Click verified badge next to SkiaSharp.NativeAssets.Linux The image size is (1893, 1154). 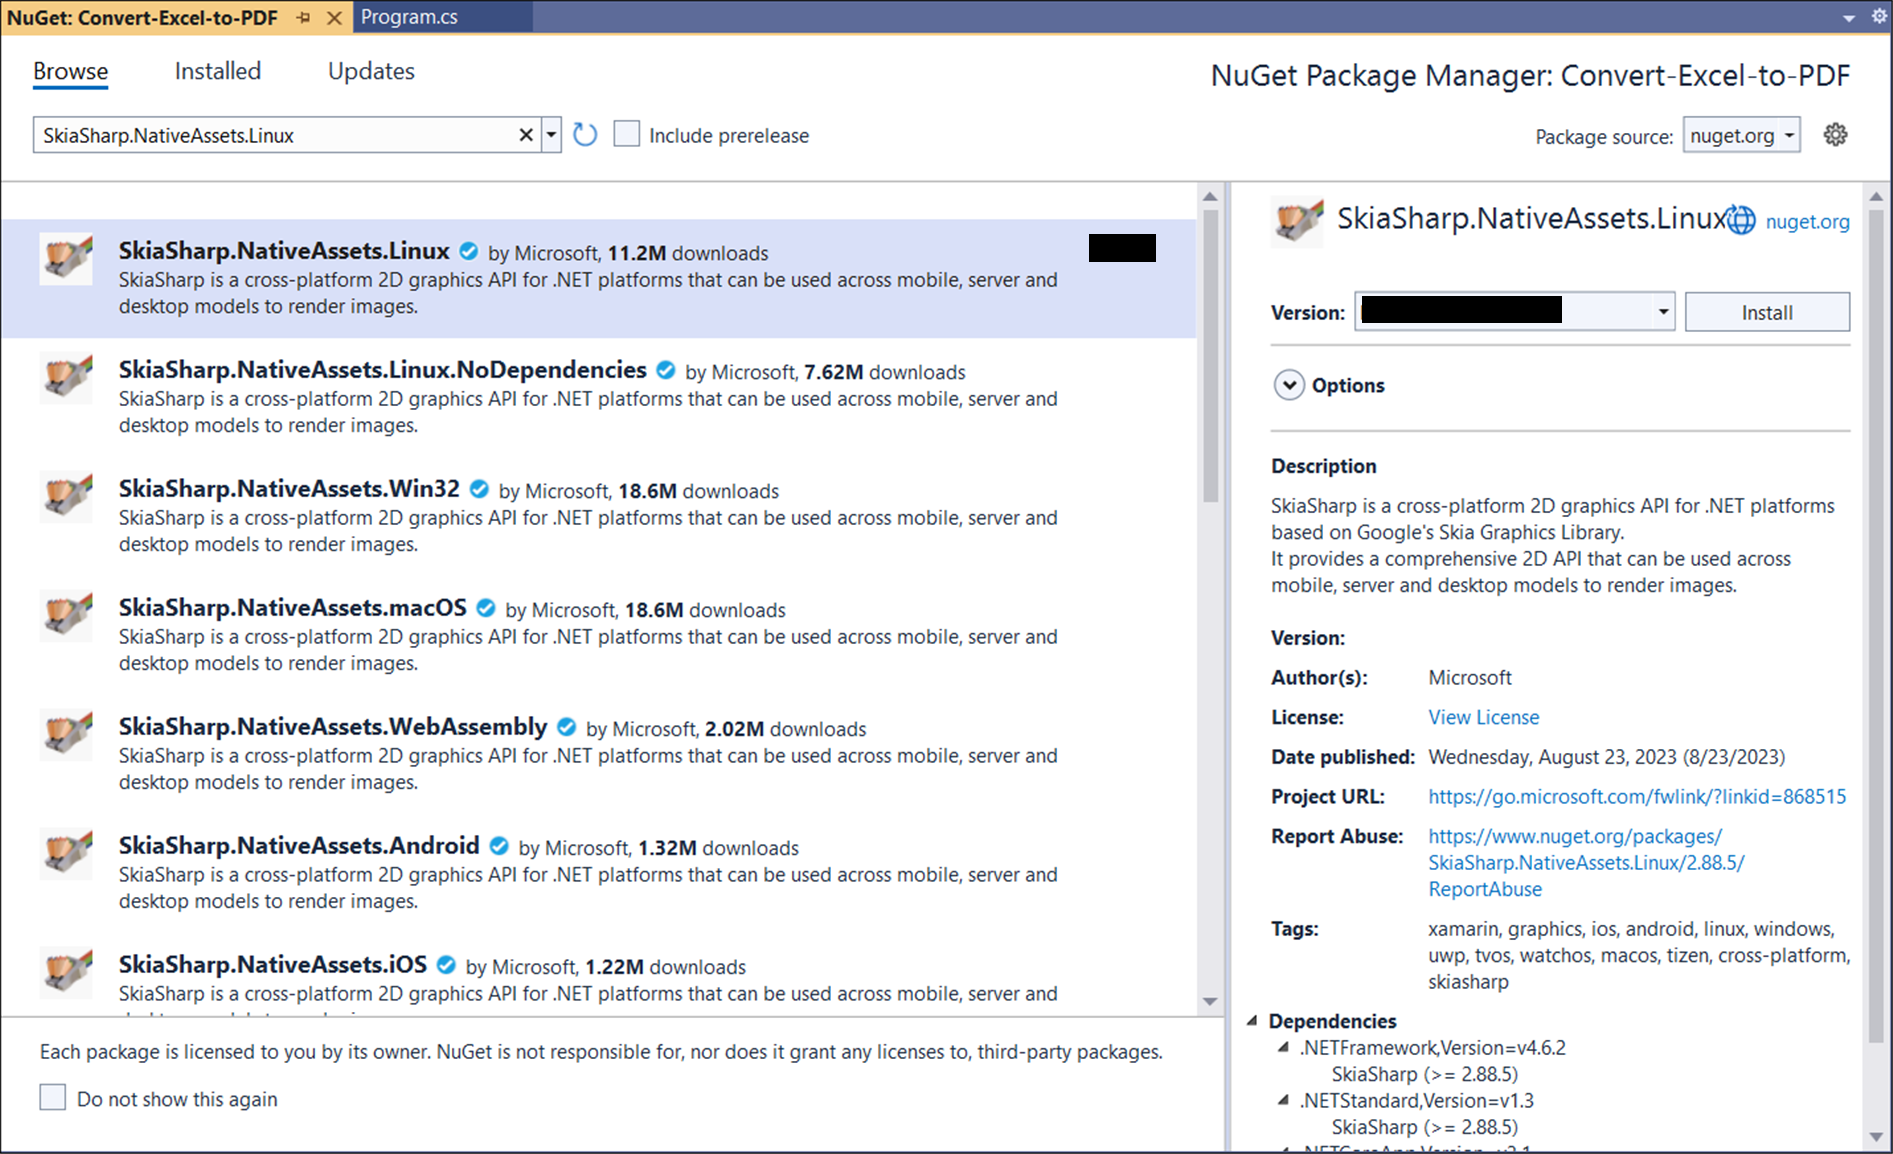(468, 251)
